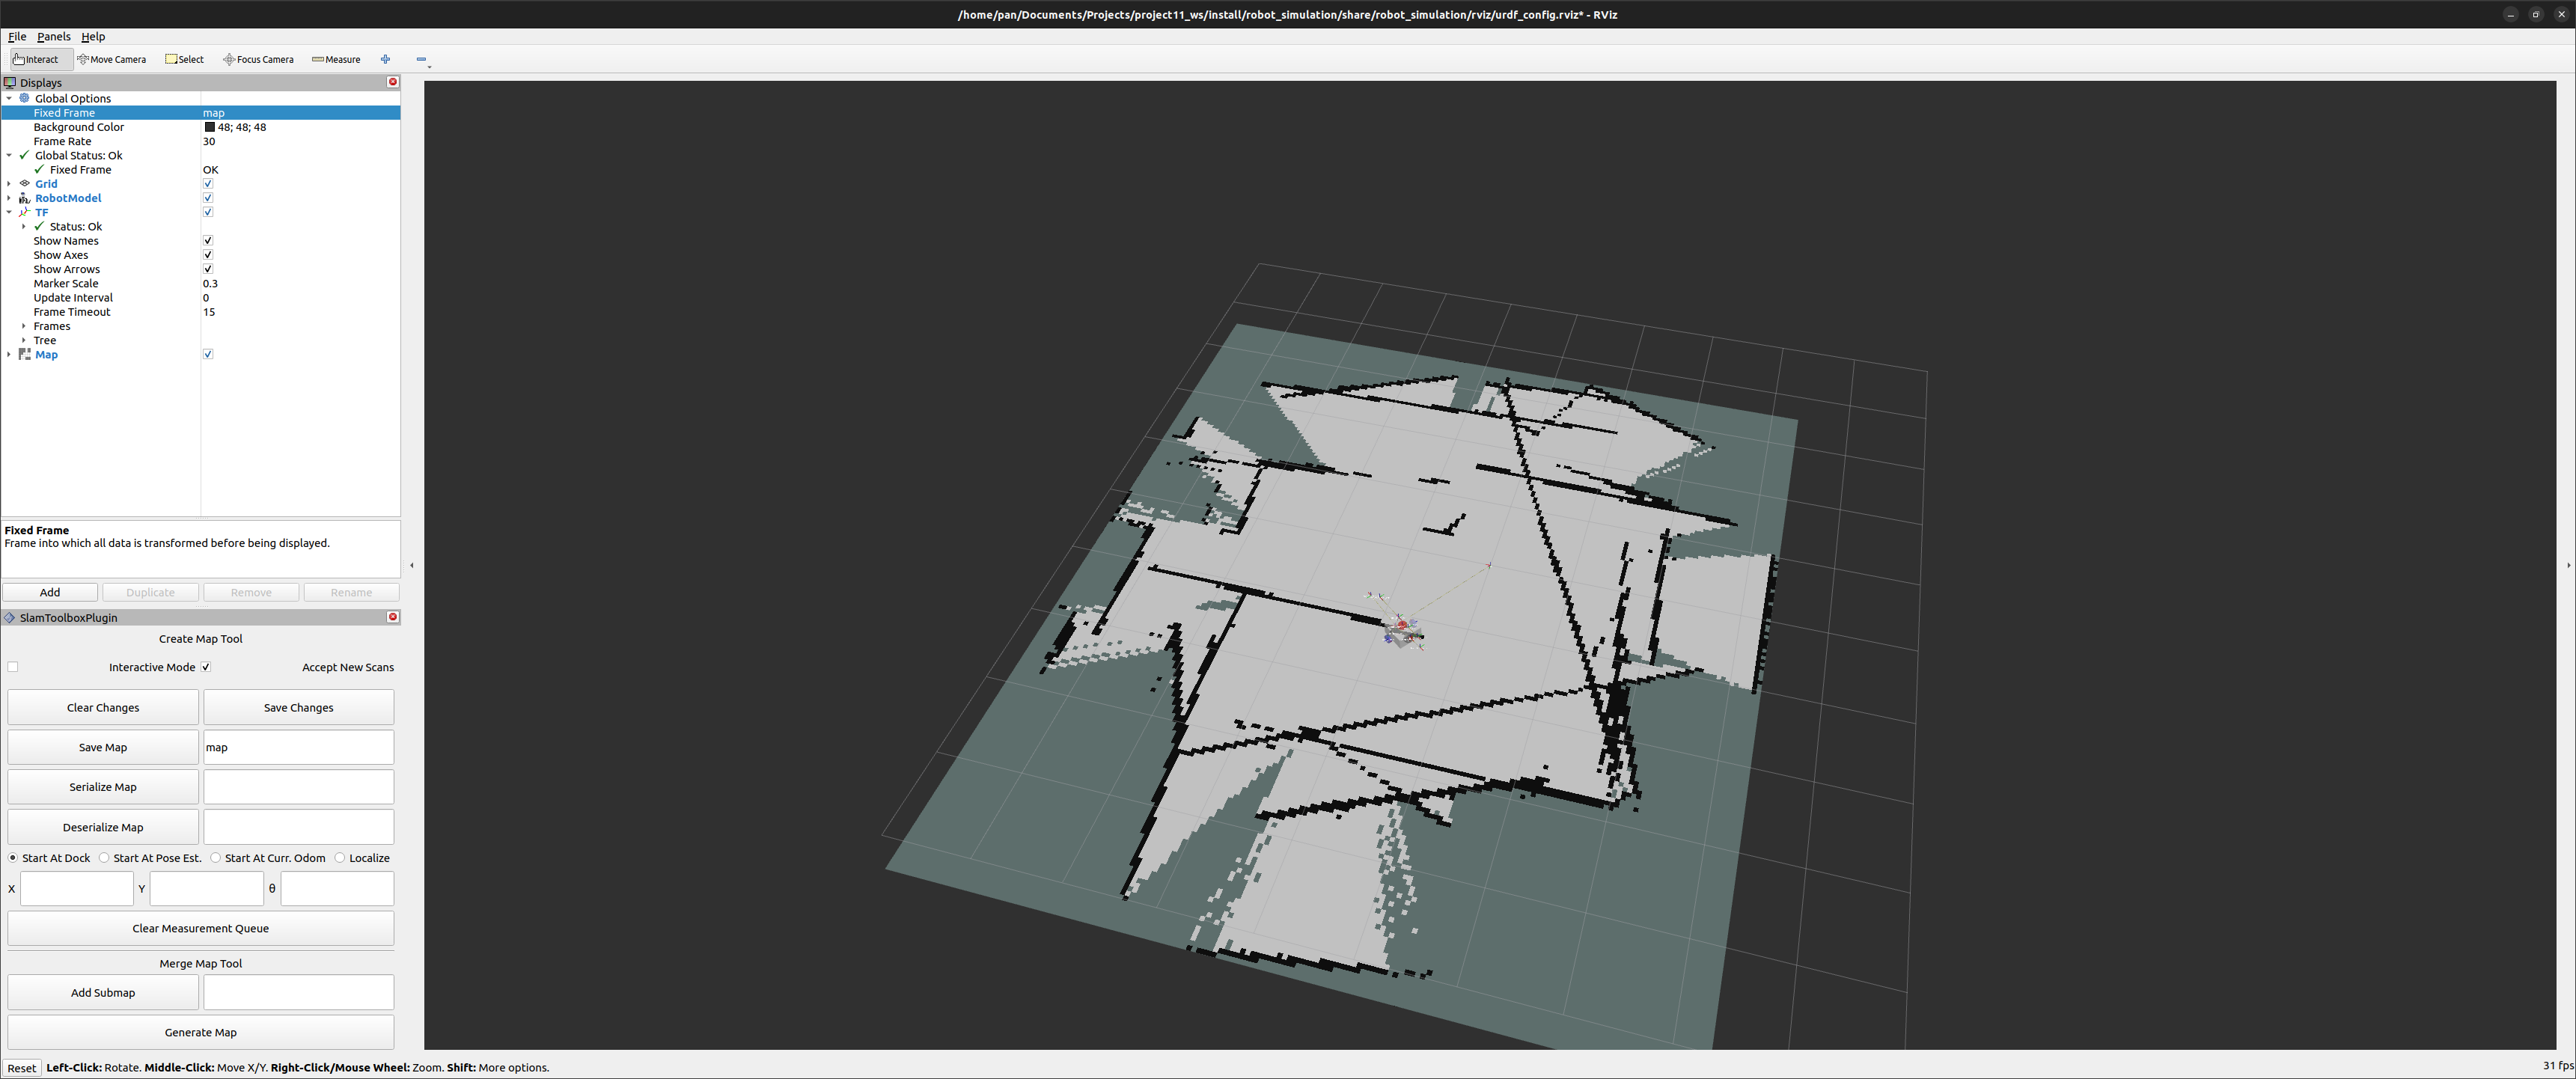2576x1079 pixels.
Task: Click the X pose input field
Action: (x=77, y=888)
